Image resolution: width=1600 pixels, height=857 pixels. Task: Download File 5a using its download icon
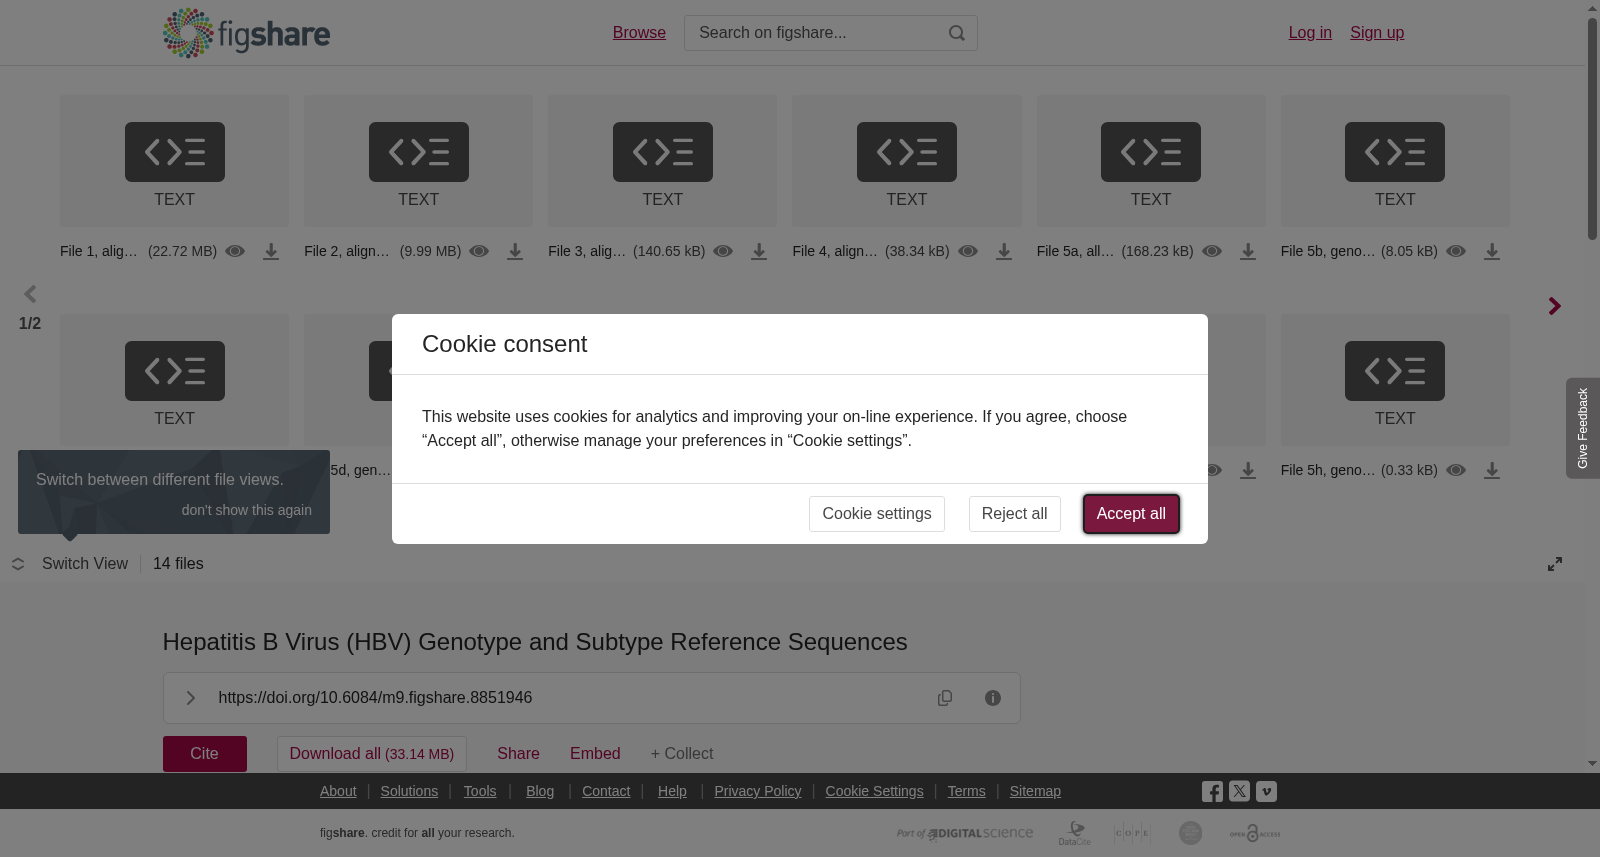tap(1248, 252)
